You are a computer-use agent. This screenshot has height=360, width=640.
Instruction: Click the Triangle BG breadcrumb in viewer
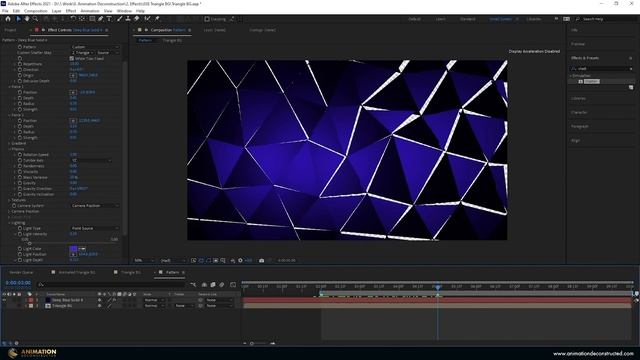pos(172,41)
